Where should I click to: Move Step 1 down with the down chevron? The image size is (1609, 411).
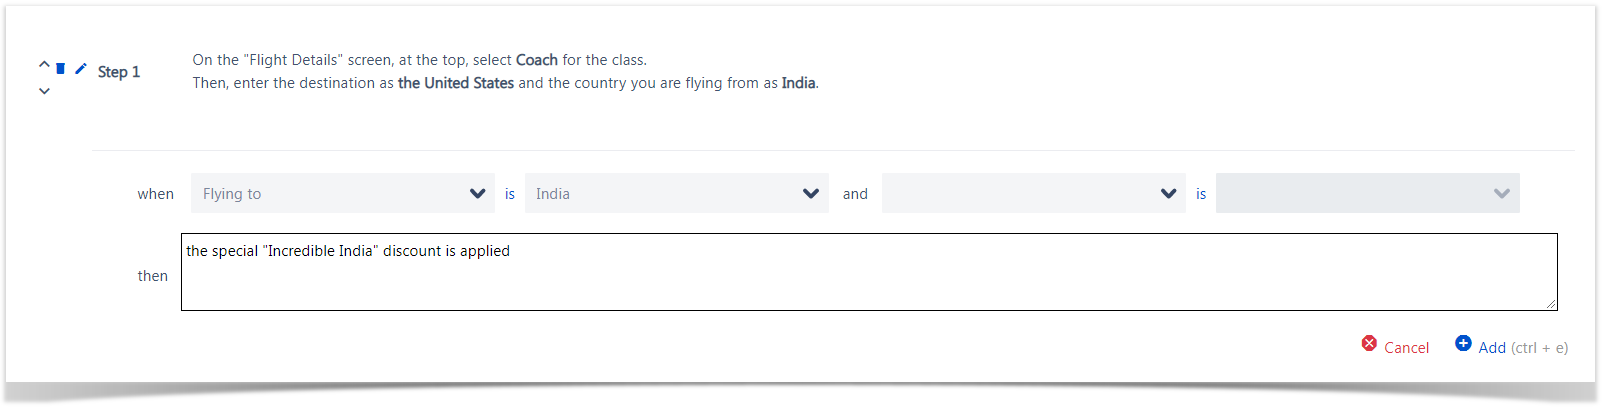point(44,91)
